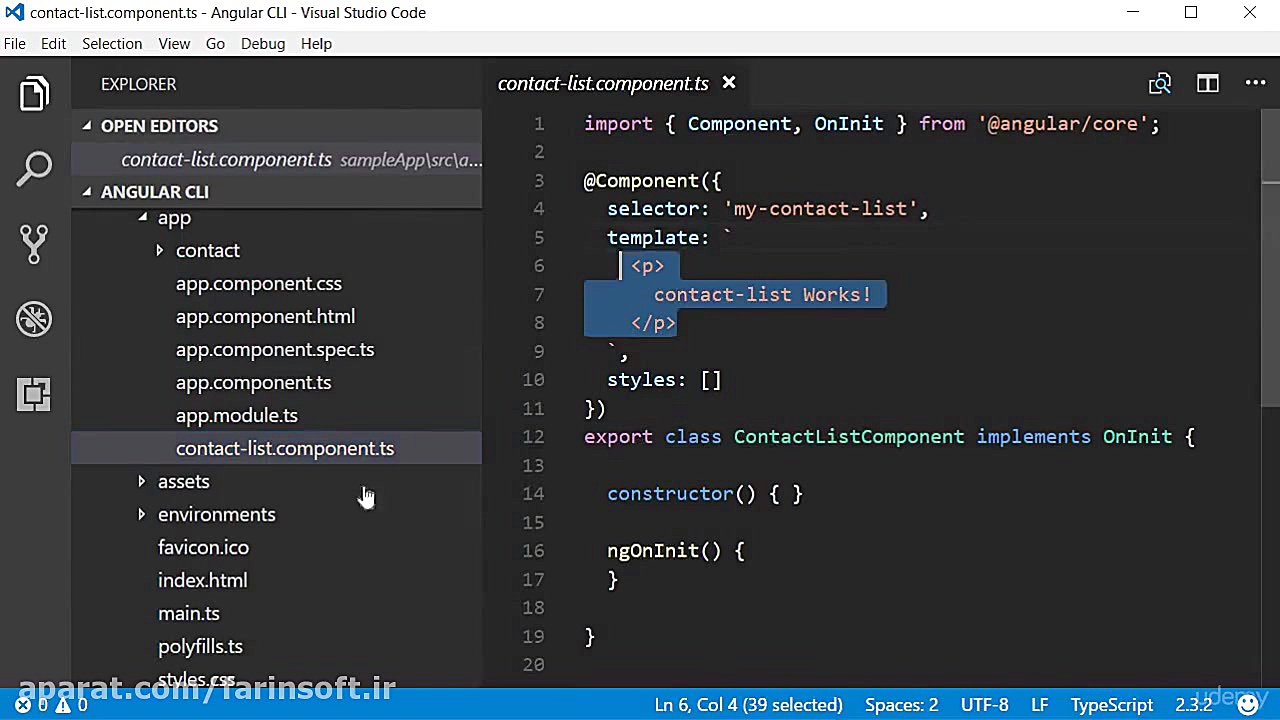Image resolution: width=1280 pixels, height=720 pixels.
Task: Click the show changes icon in editor toolbar
Action: [x=1160, y=84]
